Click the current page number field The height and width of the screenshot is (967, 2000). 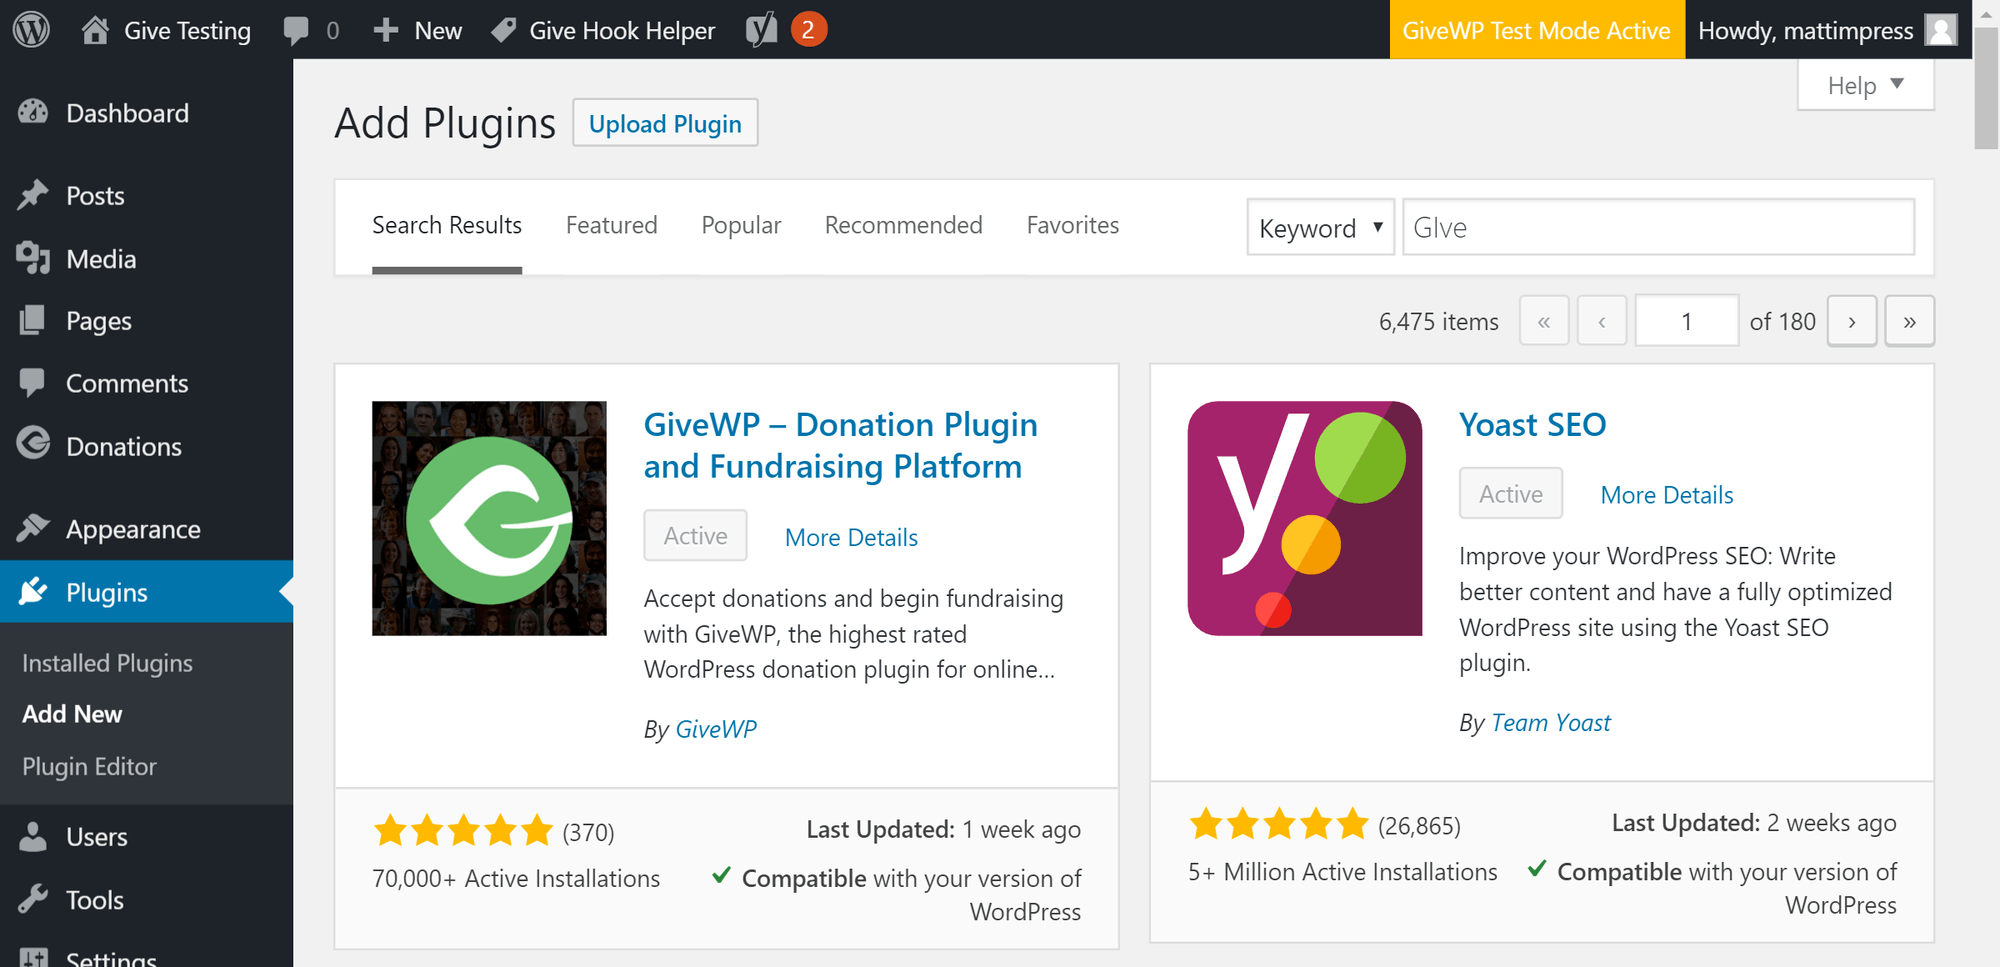[x=1687, y=321]
